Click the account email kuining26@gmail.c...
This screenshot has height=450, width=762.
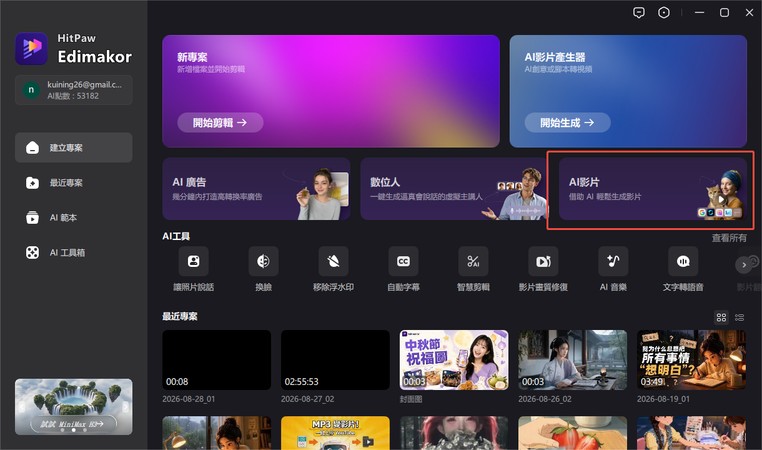pos(85,85)
